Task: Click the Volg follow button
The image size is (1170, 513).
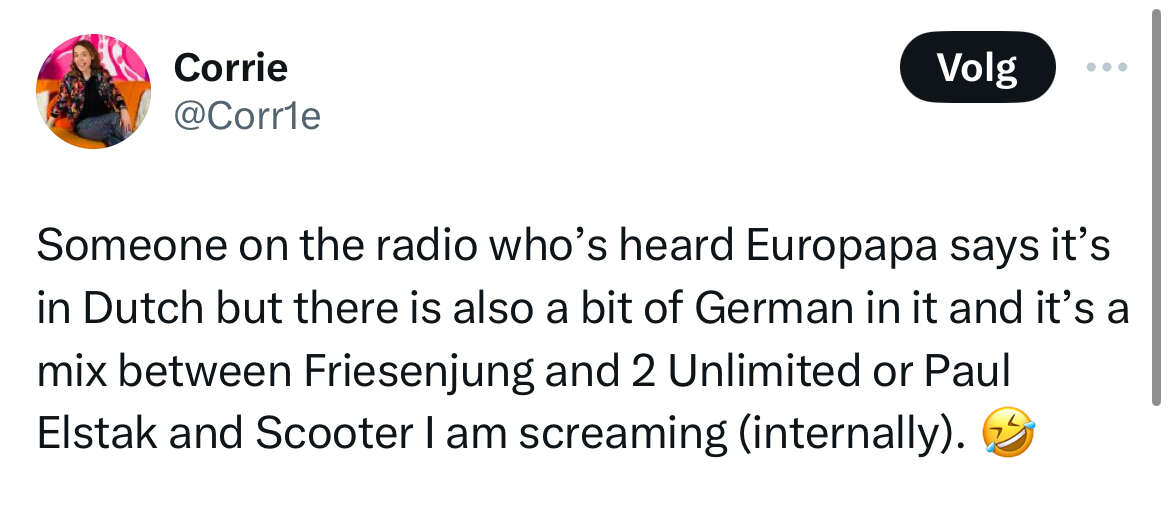Action: 977,67
